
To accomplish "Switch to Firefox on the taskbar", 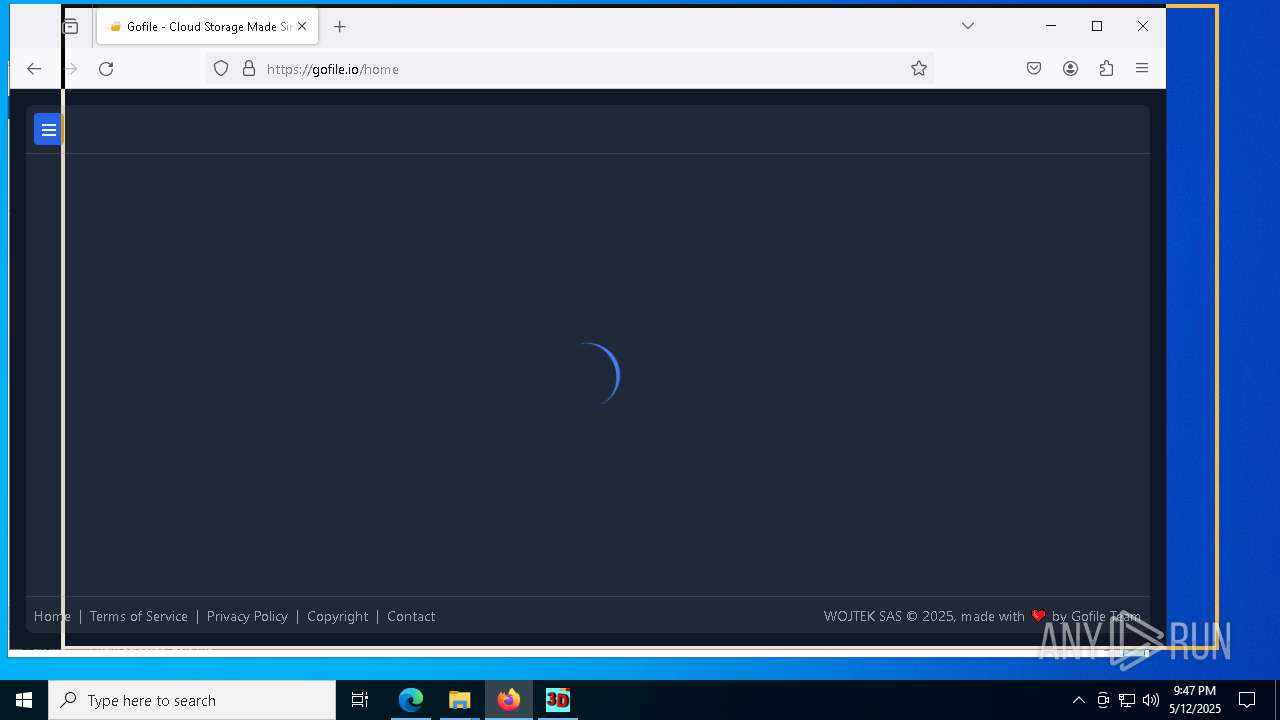I will [x=509, y=700].
